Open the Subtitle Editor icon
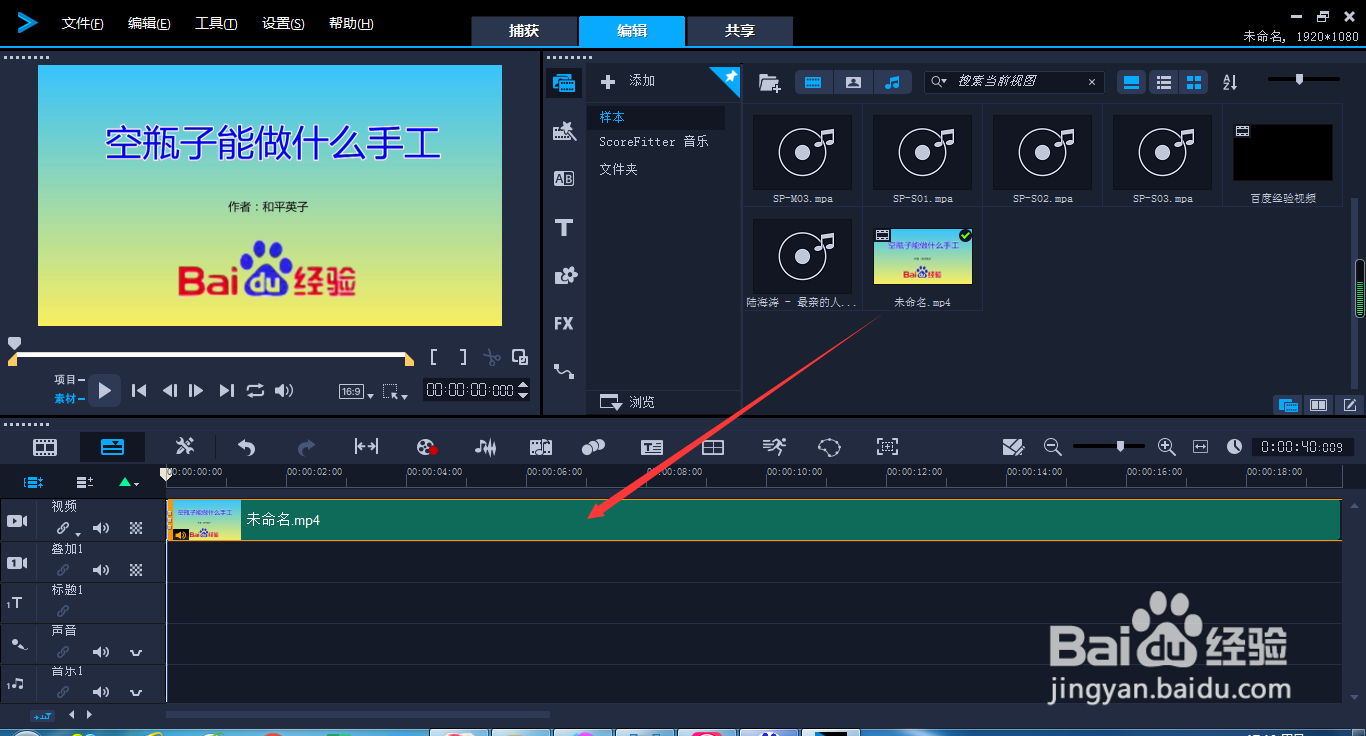Viewport: 1366px width, 736px height. coord(652,447)
